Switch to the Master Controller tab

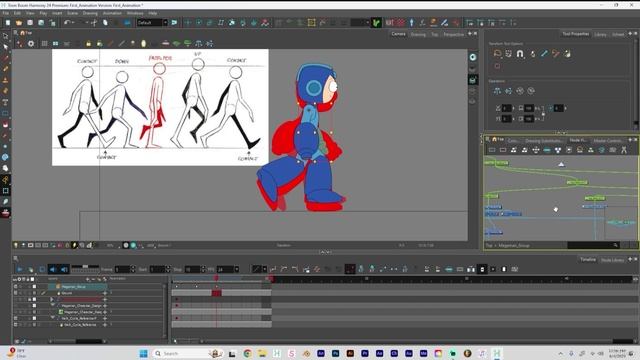[x=608, y=140]
